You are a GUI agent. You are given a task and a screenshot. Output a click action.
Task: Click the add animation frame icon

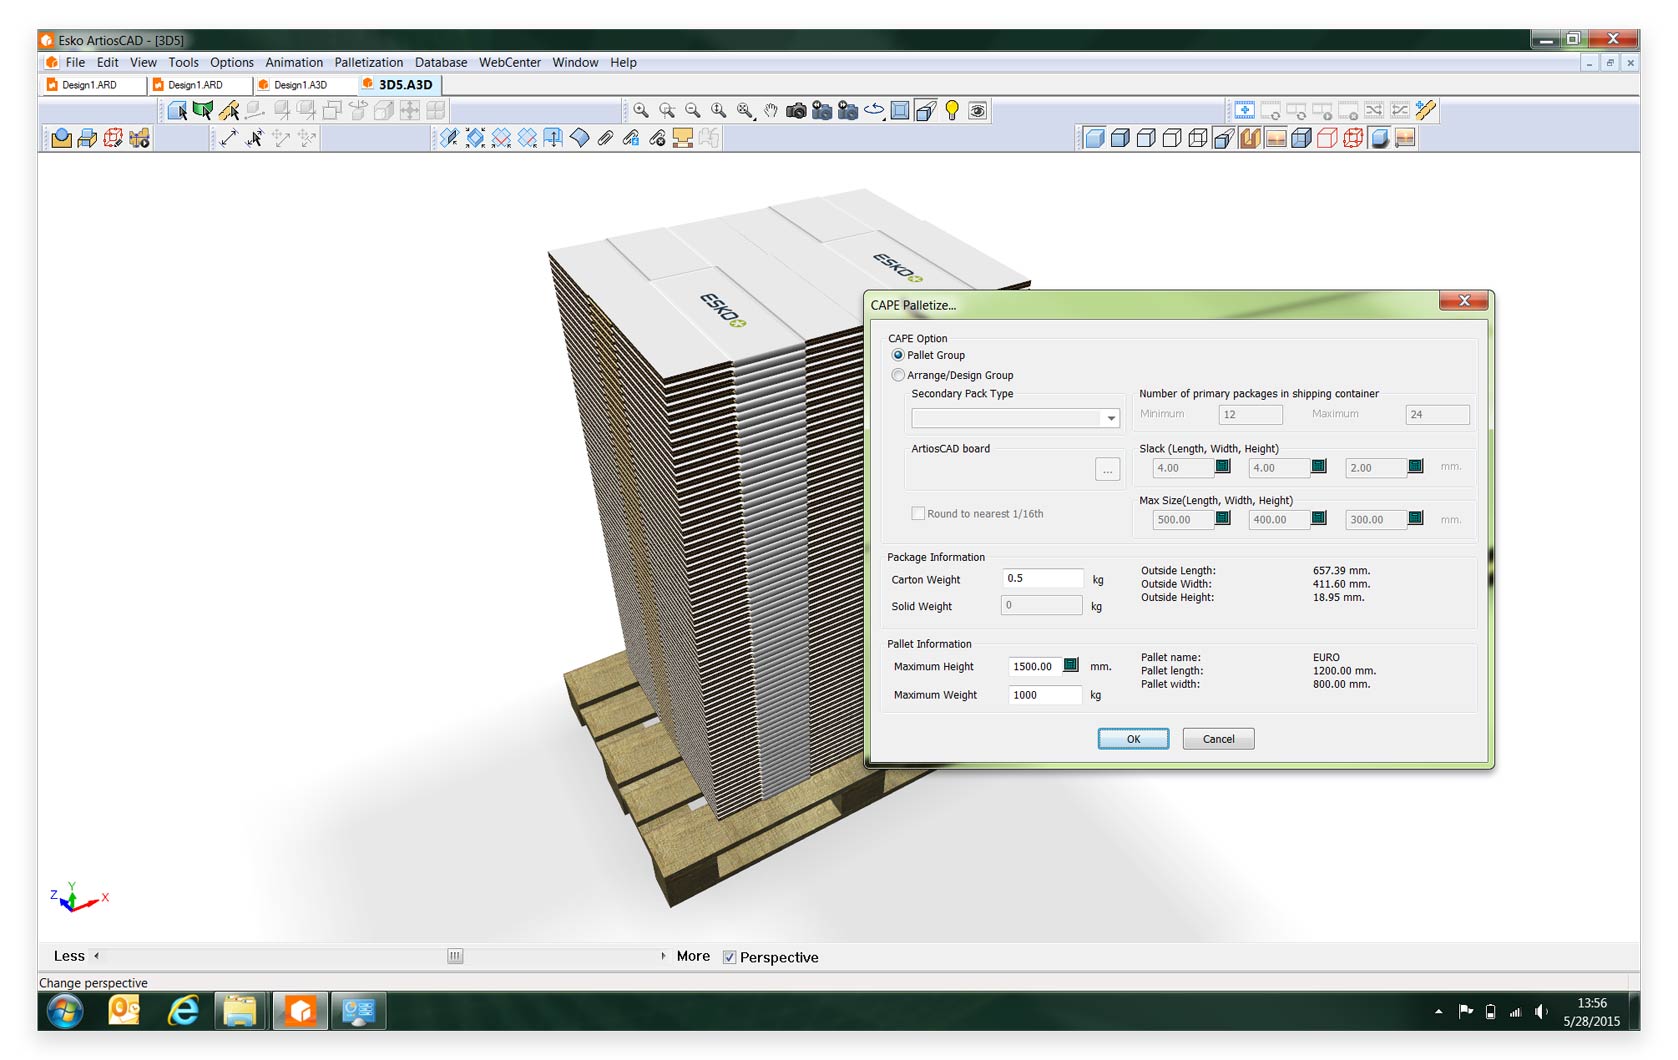click(1244, 111)
